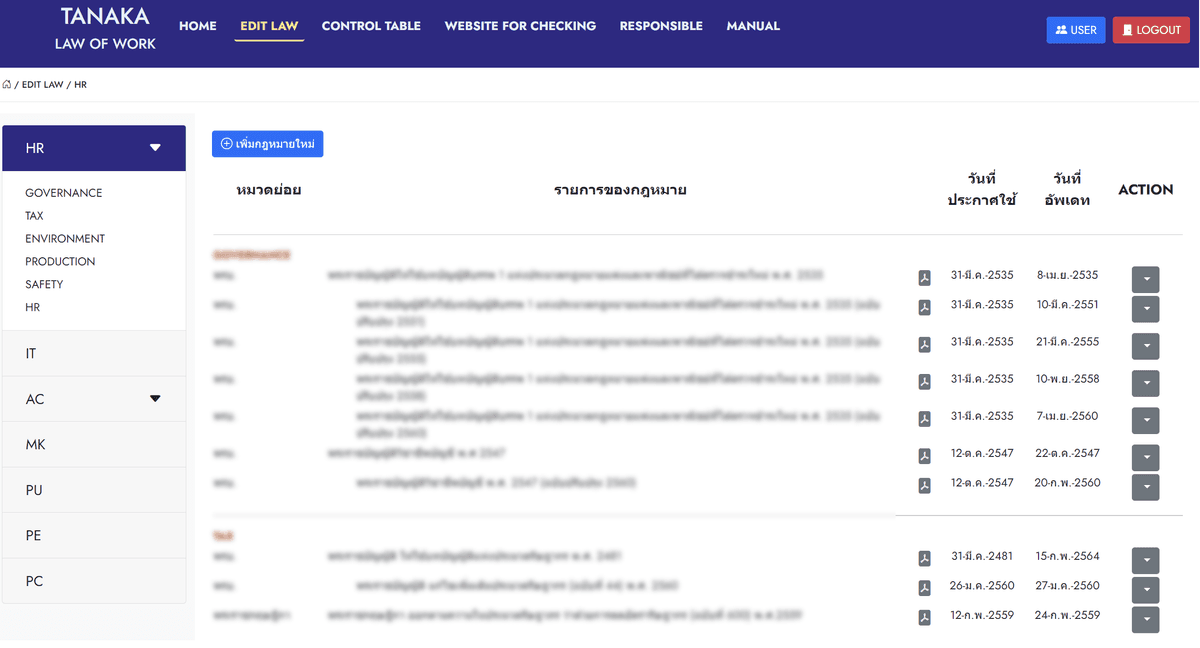This screenshot has width=1200, height=648.
Task: Select TAX in the HR submenu
Action: point(34,216)
